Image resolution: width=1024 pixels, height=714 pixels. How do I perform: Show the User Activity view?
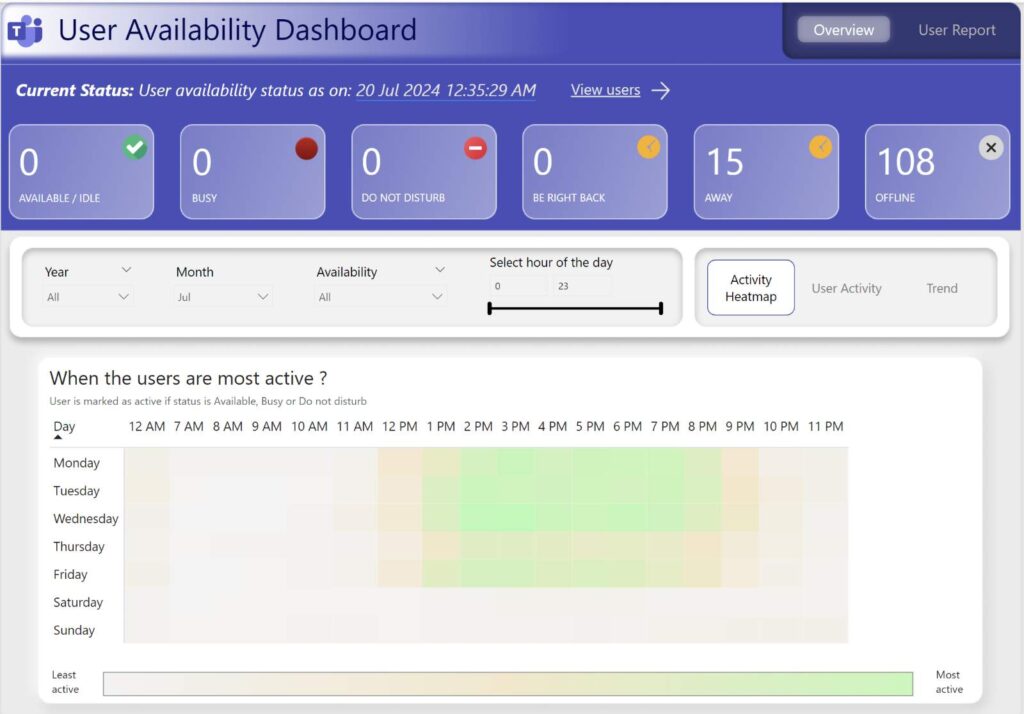[x=846, y=289]
